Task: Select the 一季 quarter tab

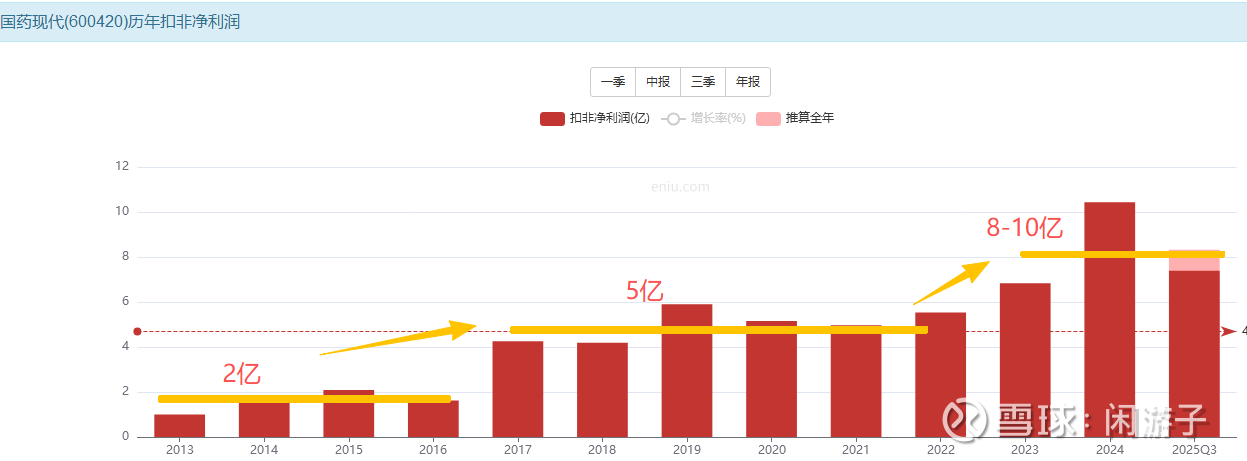Action: coord(613,82)
